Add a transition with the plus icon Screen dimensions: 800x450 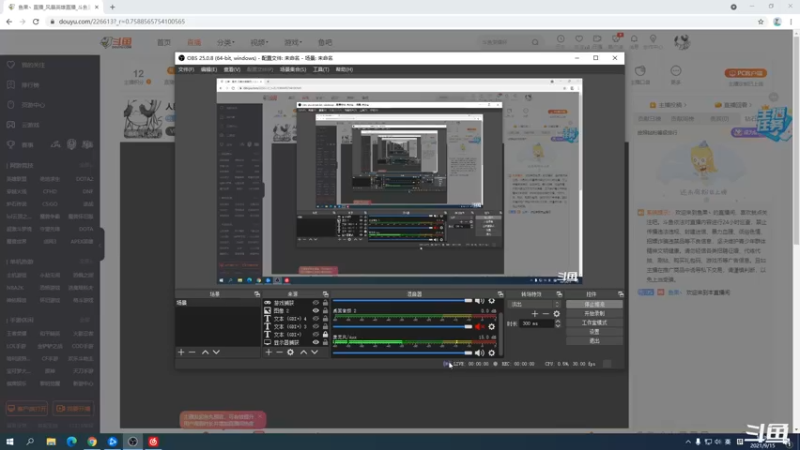point(535,314)
